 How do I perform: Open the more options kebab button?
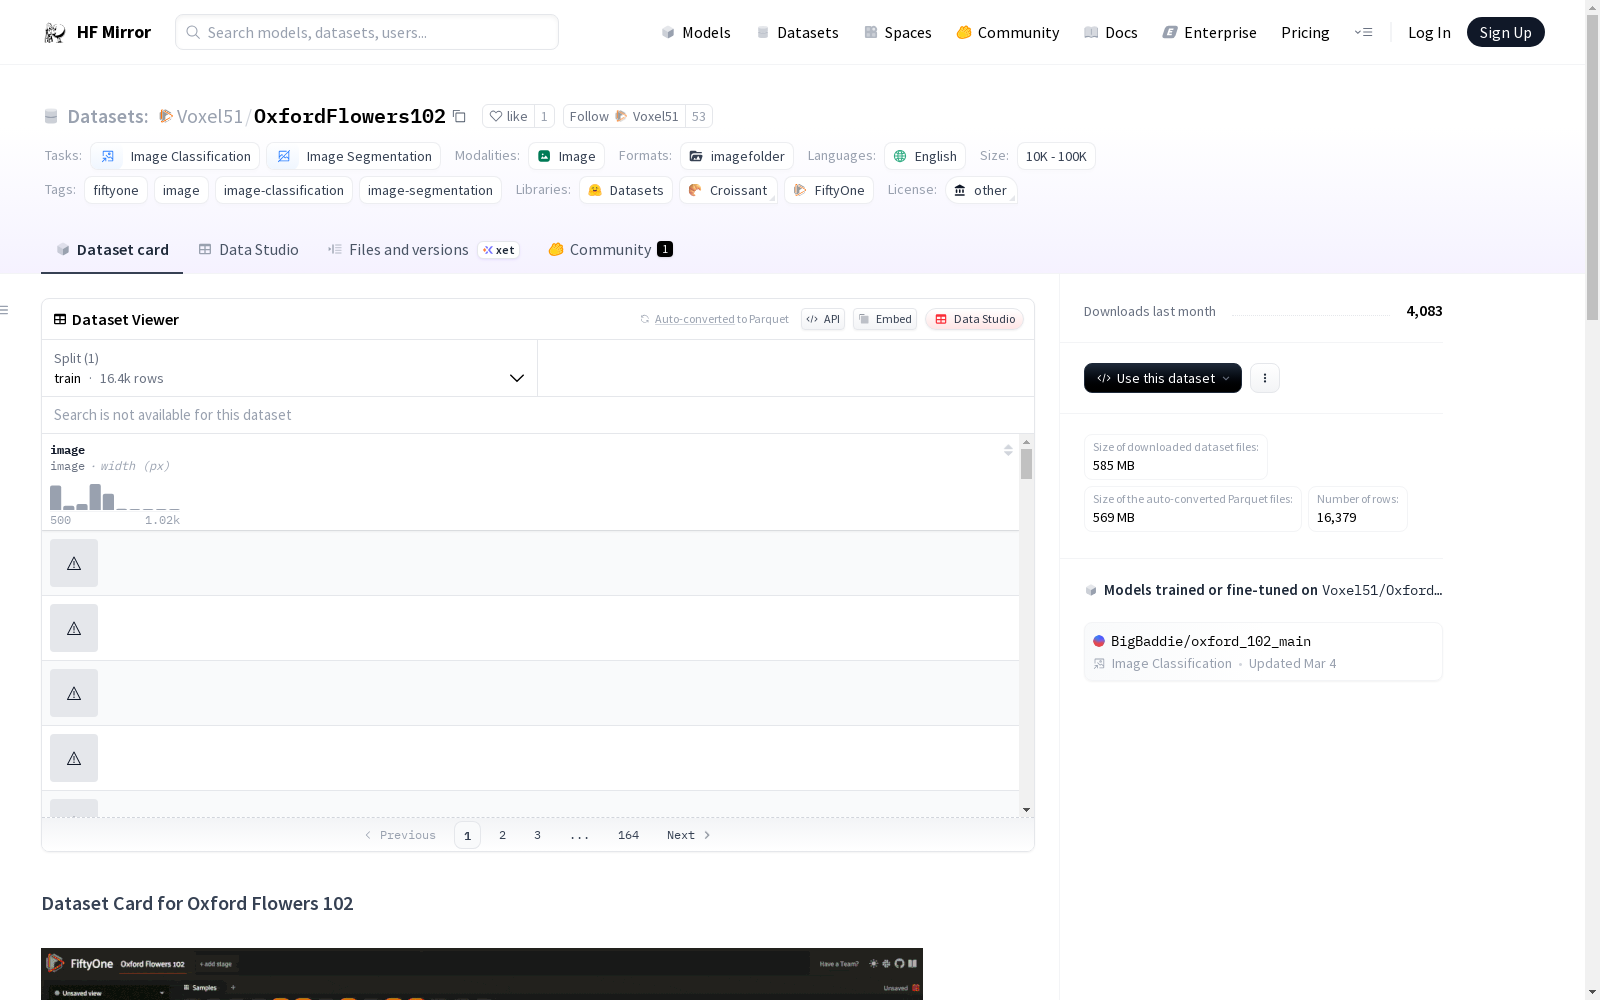pos(1265,378)
